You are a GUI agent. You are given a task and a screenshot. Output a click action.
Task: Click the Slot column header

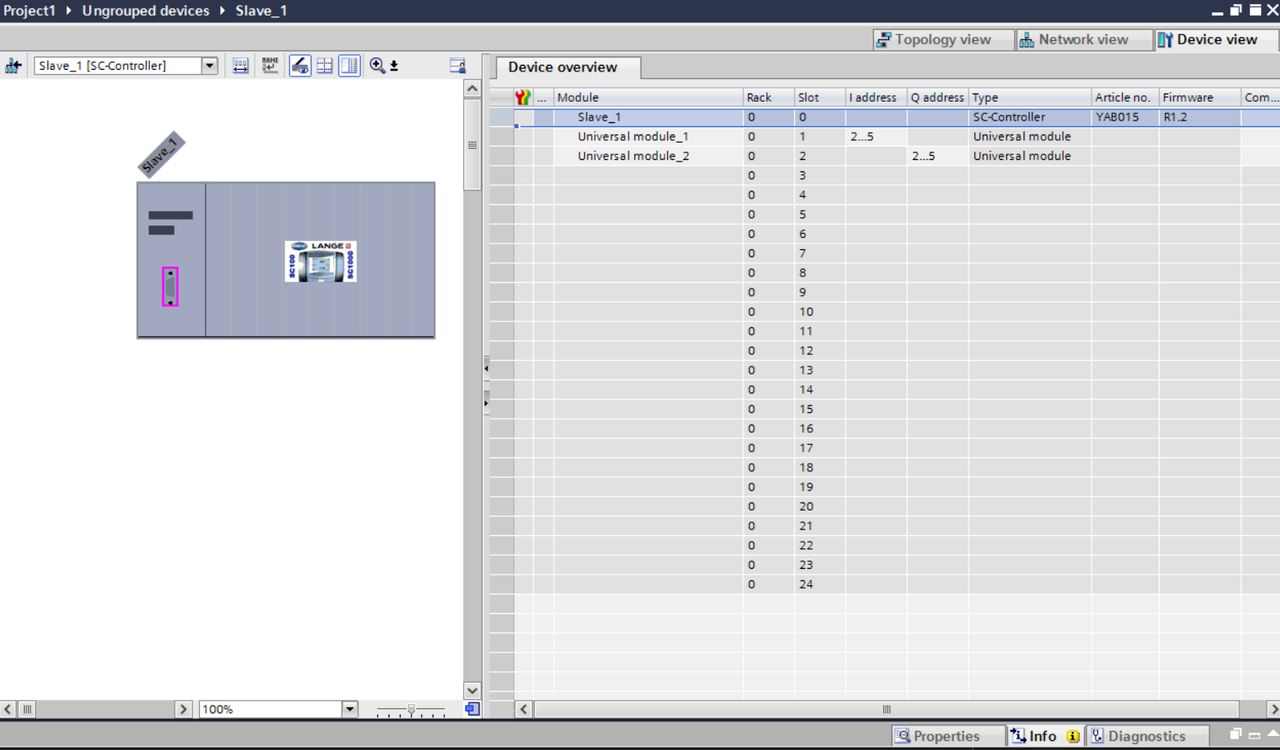tap(819, 98)
